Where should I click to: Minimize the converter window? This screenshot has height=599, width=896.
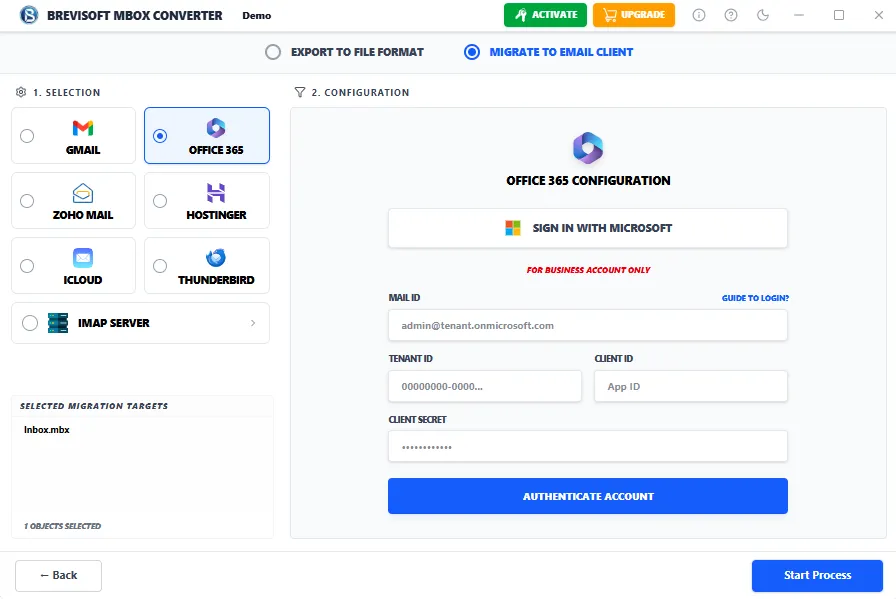799,15
